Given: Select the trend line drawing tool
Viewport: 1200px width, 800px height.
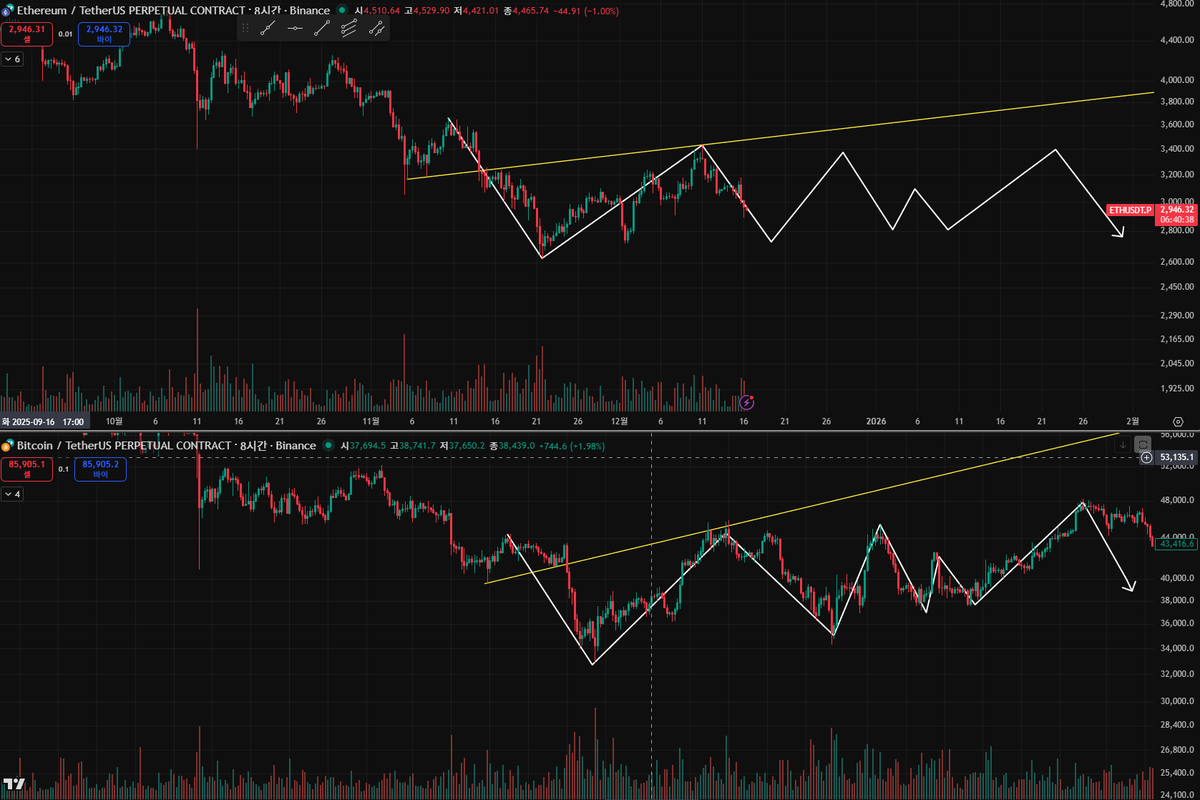Looking at the screenshot, I should pos(268,29).
